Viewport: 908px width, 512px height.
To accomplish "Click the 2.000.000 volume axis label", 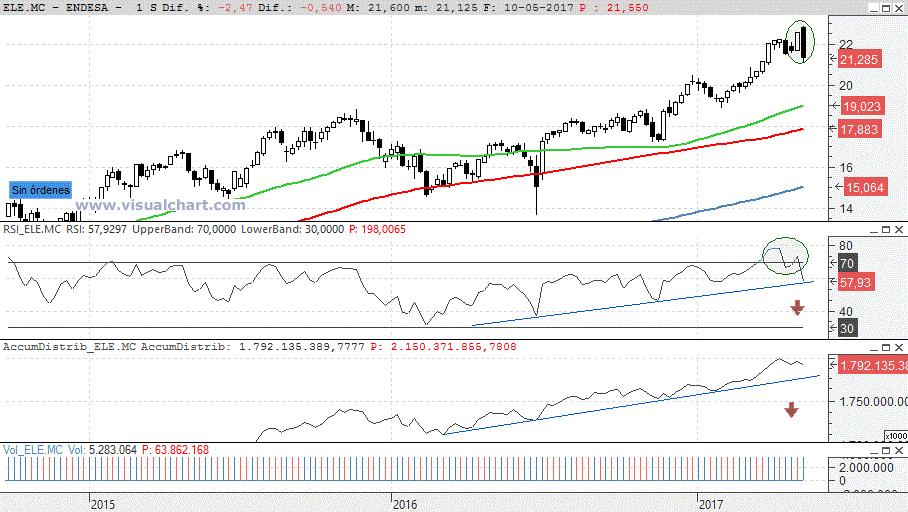I will [866, 468].
